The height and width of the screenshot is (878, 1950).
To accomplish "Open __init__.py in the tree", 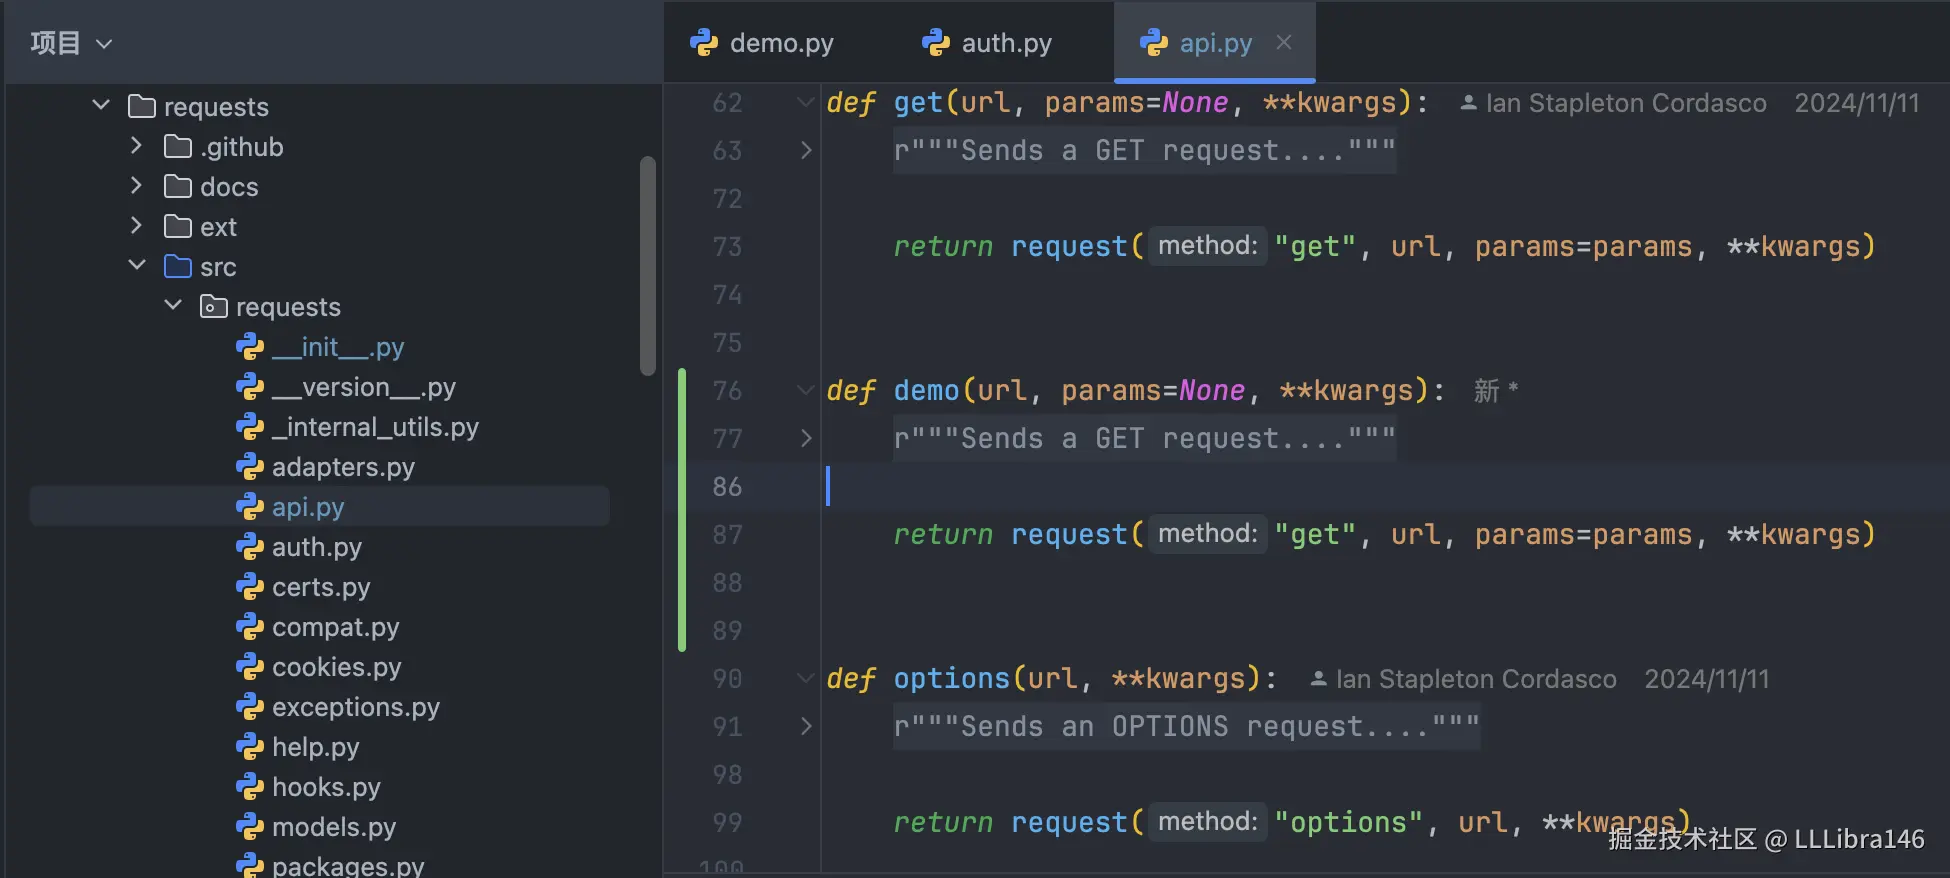I will tap(338, 347).
